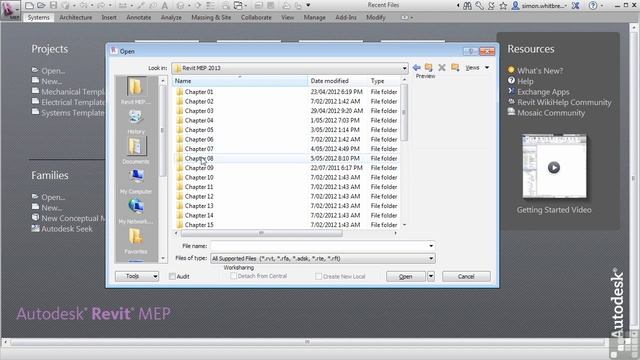Image resolution: width=640 pixels, height=360 pixels.
Task: Switch to the Architecture ribbon tab
Action: [76, 18]
